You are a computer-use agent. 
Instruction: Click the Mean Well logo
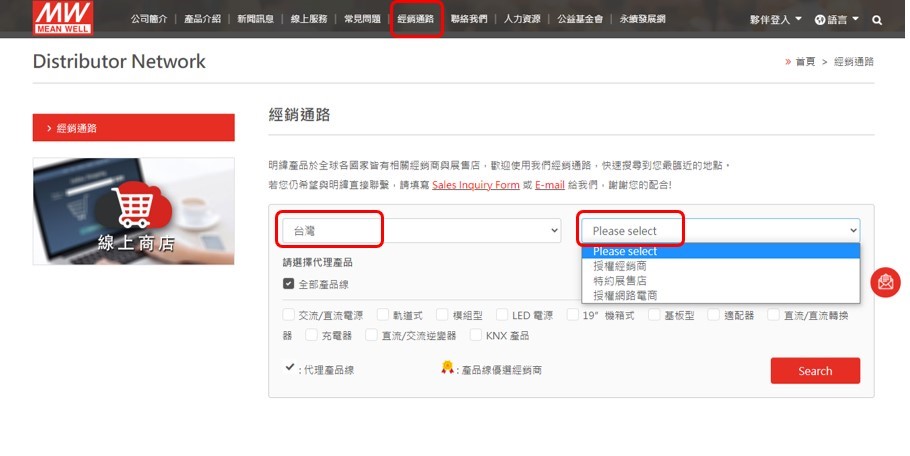pyautogui.click(x=61, y=17)
